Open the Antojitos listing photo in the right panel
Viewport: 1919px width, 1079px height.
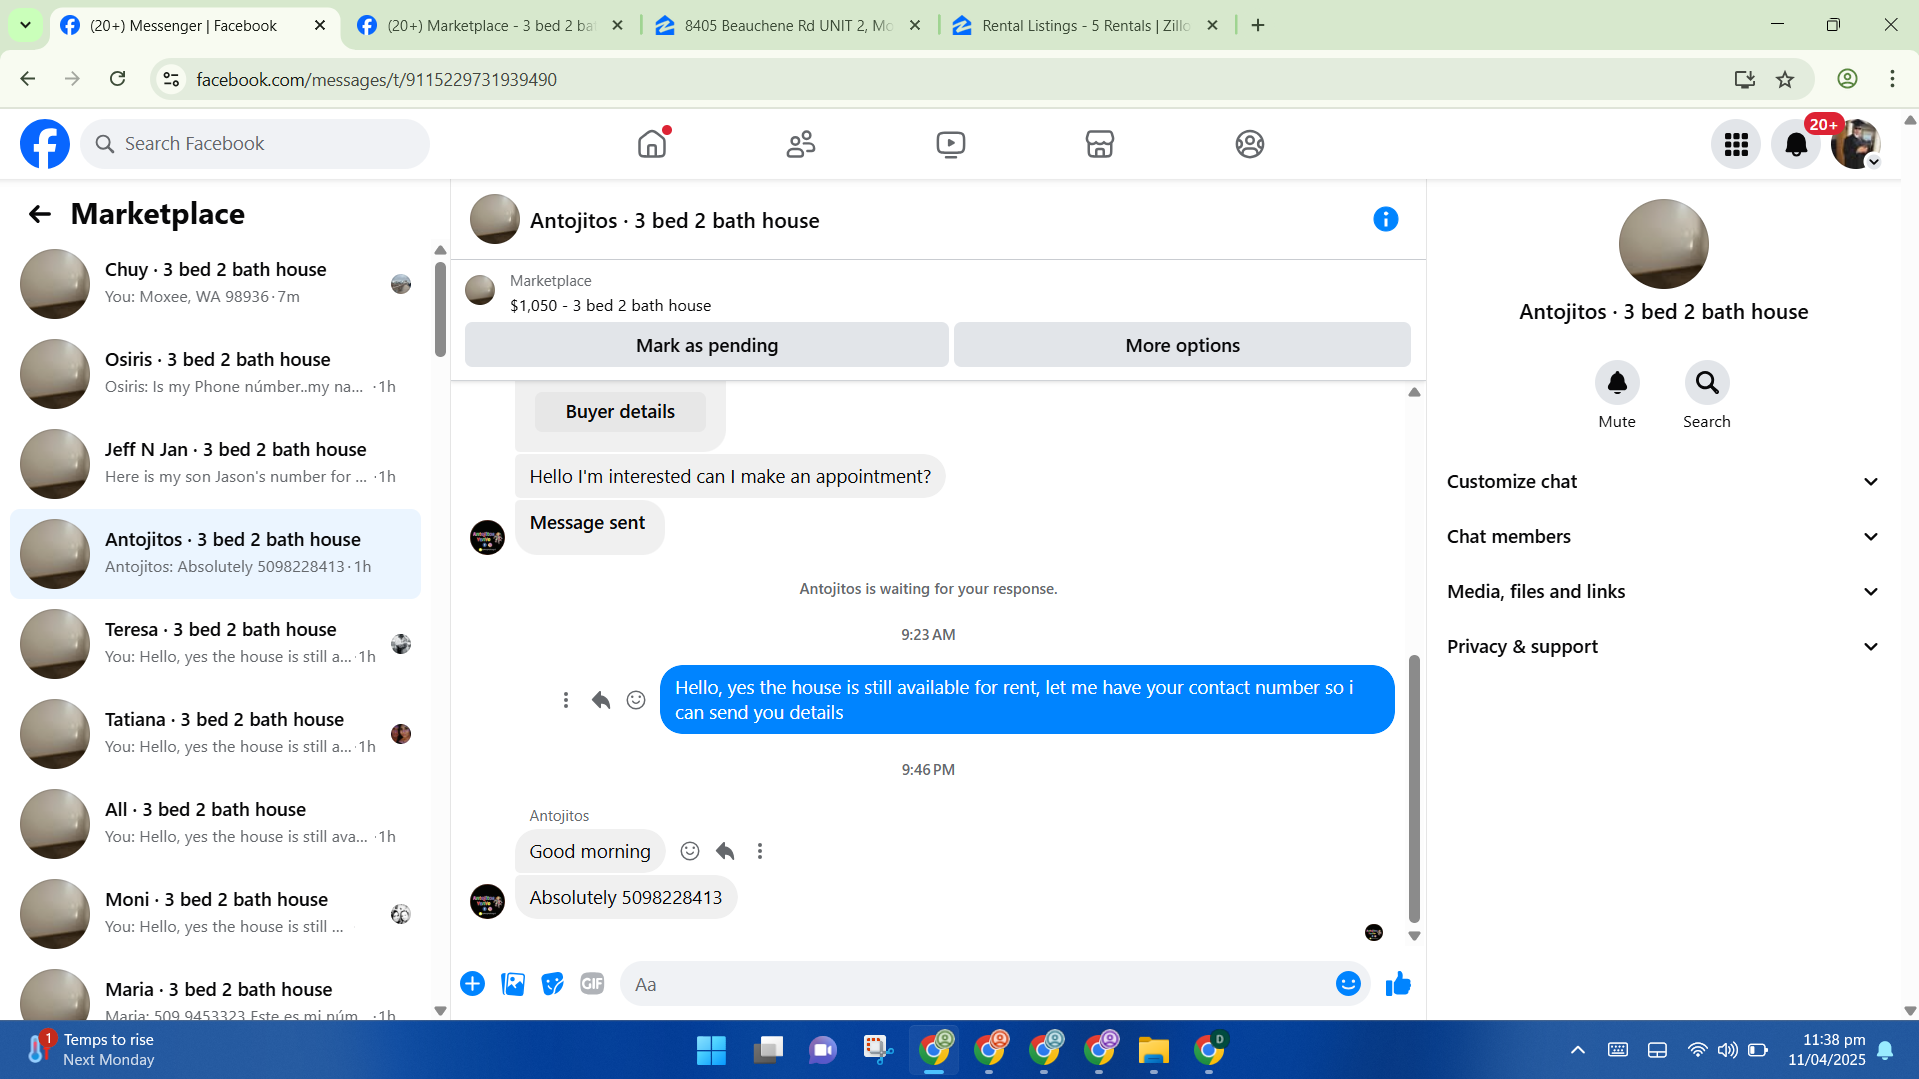(x=1663, y=244)
